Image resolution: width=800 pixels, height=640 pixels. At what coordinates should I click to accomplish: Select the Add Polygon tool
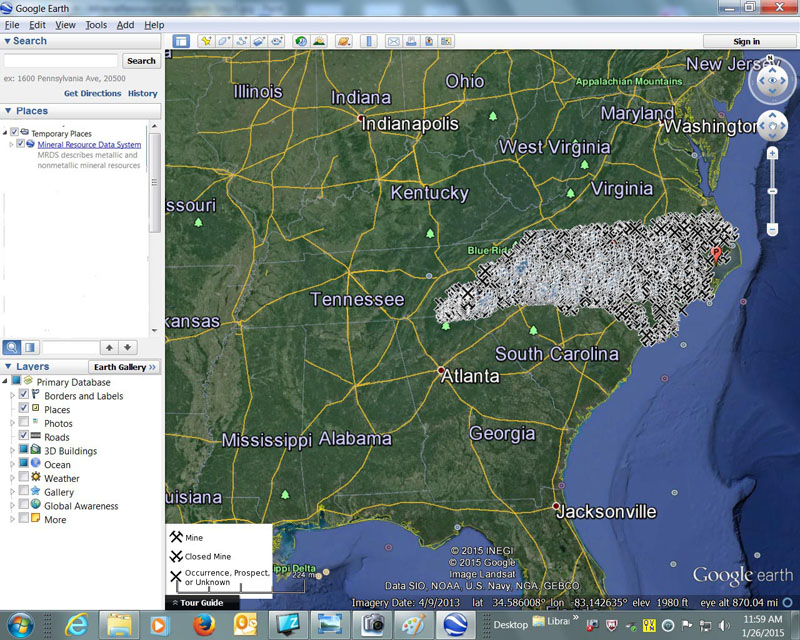pyautogui.click(x=223, y=41)
